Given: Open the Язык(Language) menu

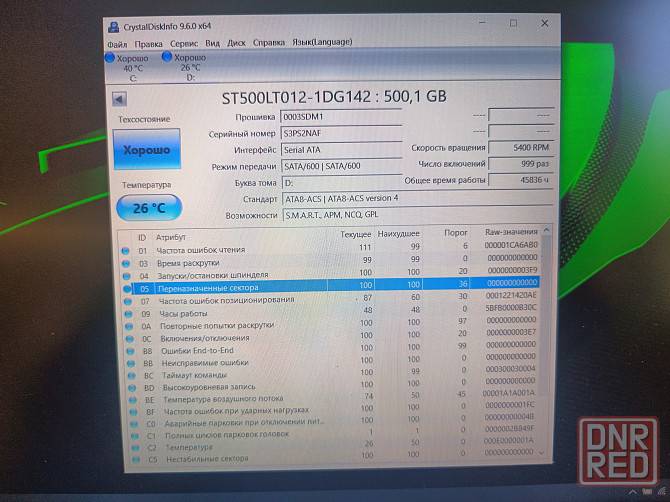Looking at the screenshot, I should tap(322, 42).
